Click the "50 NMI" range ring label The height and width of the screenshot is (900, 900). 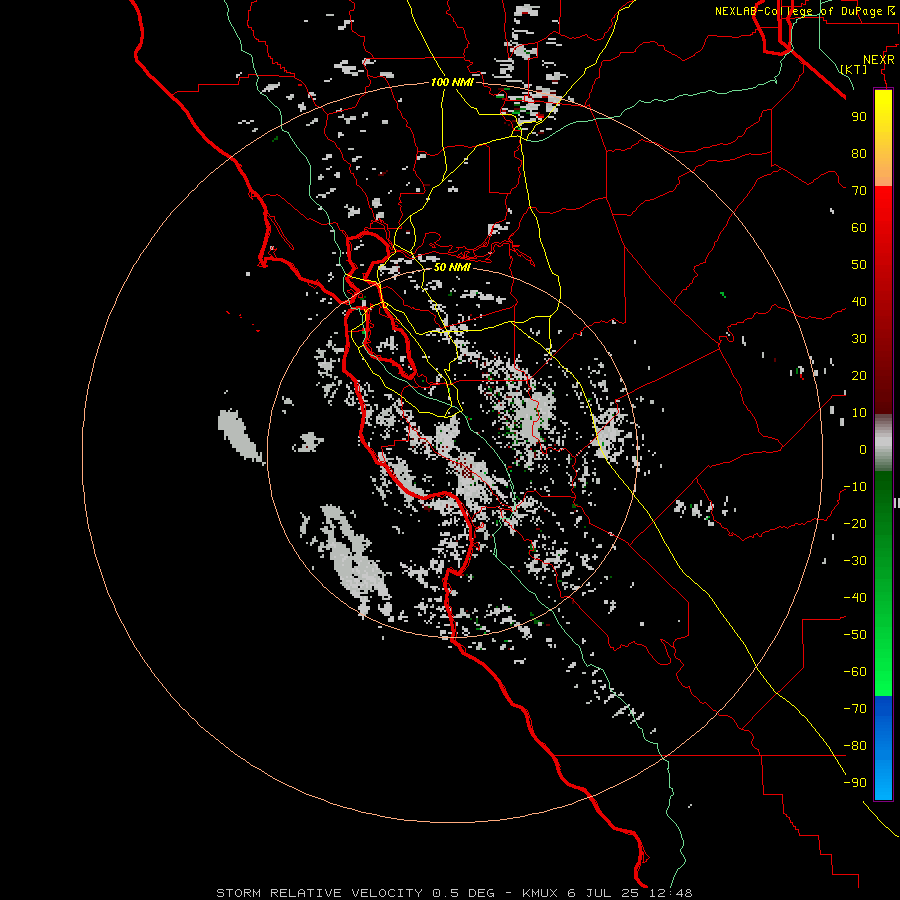tap(452, 267)
